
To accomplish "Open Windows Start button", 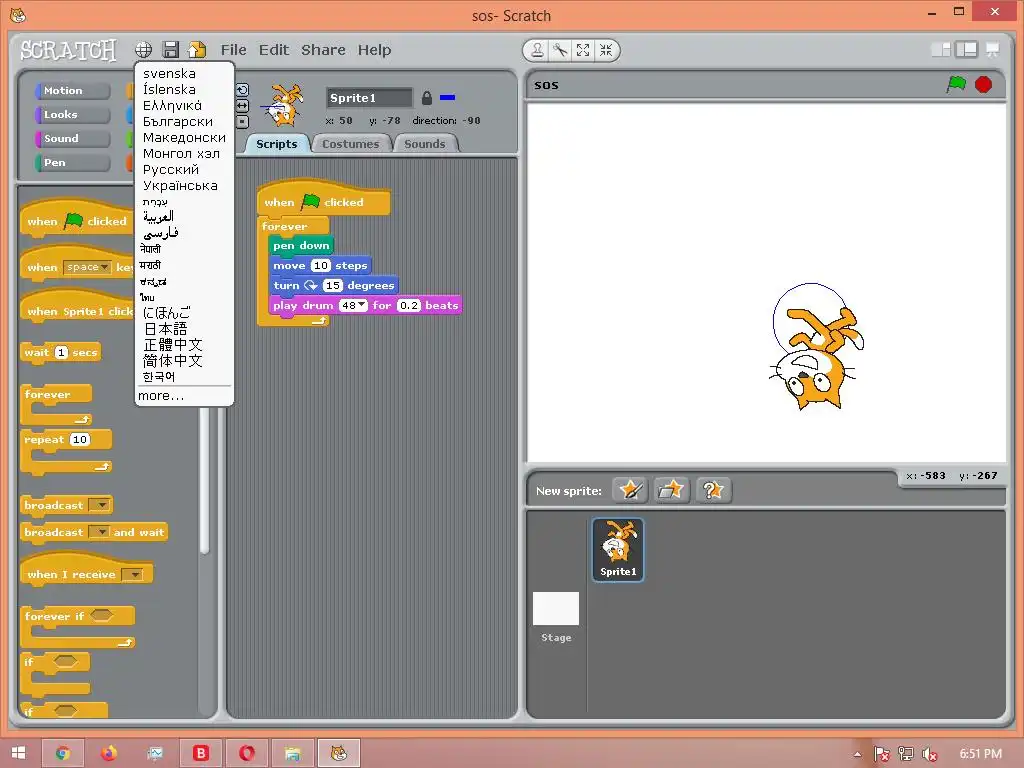I will click(18, 753).
